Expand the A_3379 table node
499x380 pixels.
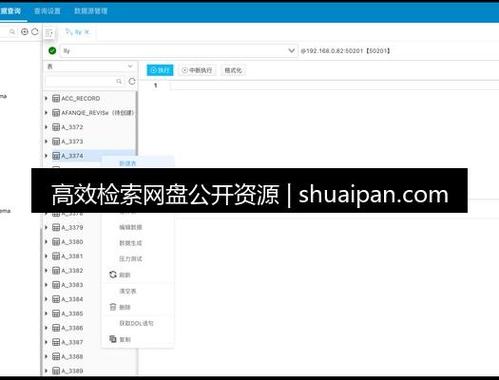click(x=46, y=227)
